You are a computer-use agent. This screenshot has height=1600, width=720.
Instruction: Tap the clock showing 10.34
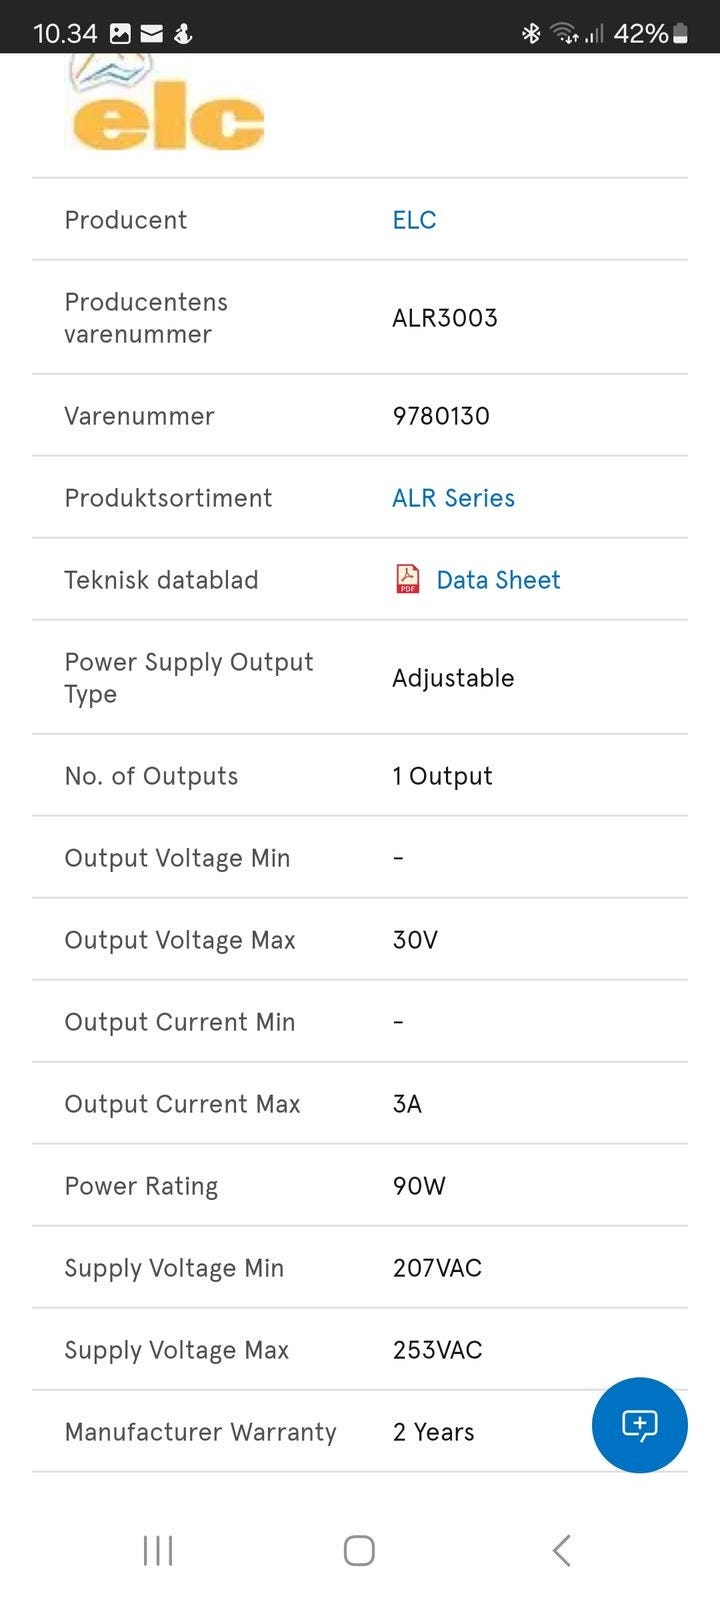[65, 33]
